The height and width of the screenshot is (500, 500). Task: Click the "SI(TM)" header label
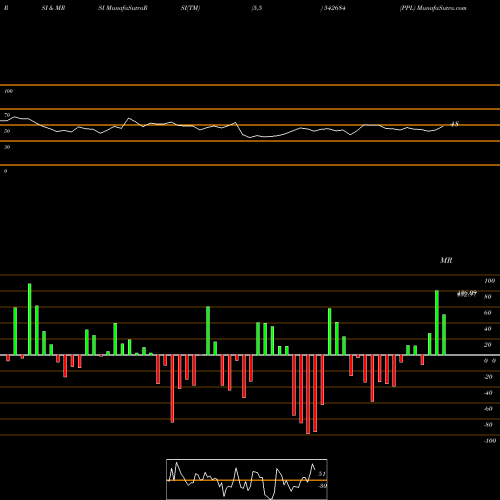(x=190, y=8)
